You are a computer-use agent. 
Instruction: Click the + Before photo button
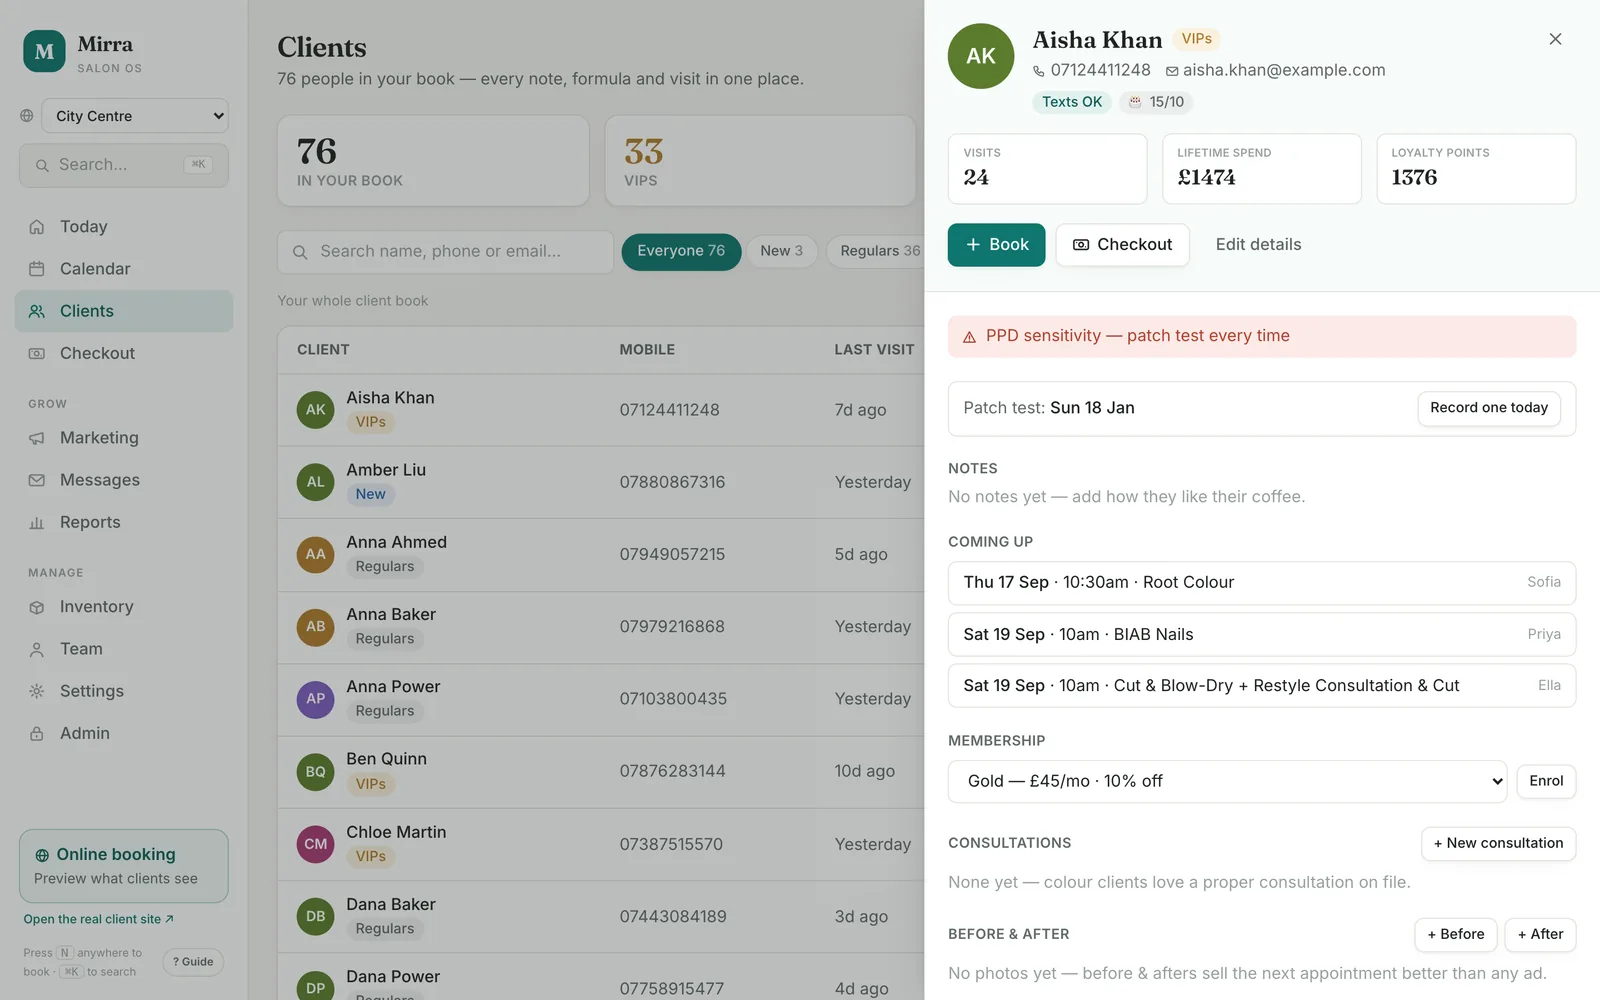pos(1455,934)
